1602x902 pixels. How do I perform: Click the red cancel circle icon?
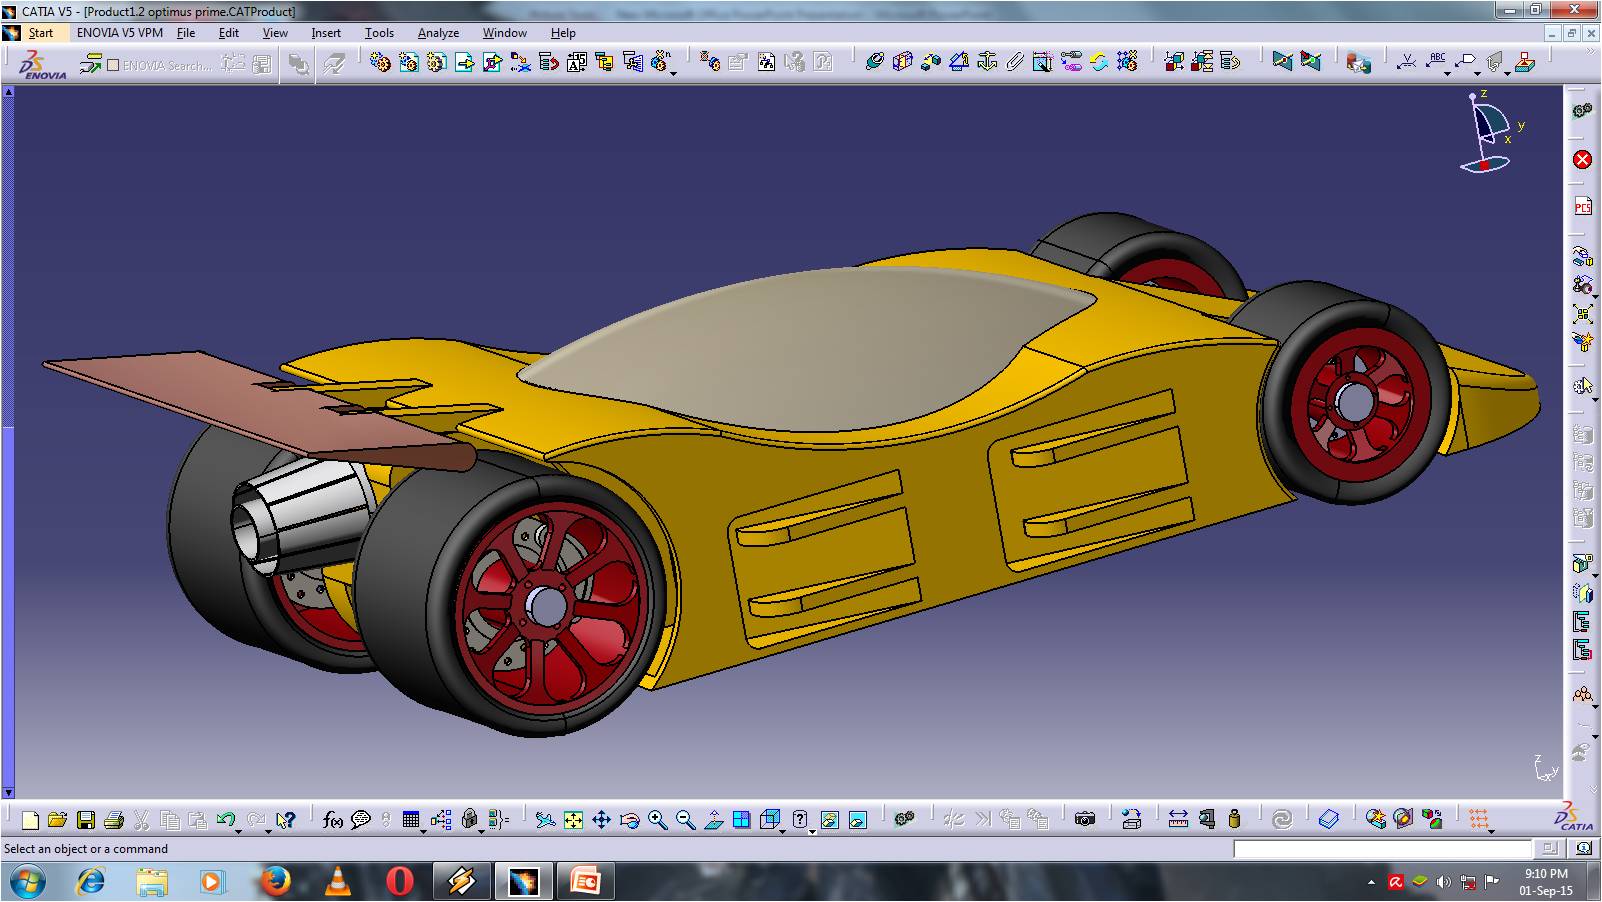tap(1582, 160)
